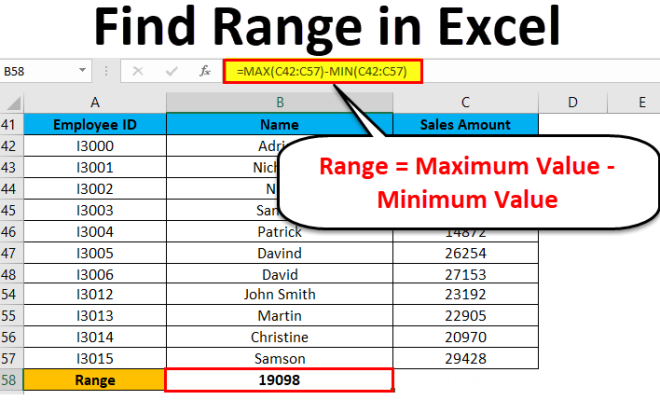Select row 48 header

pyautogui.click(x=11, y=274)
